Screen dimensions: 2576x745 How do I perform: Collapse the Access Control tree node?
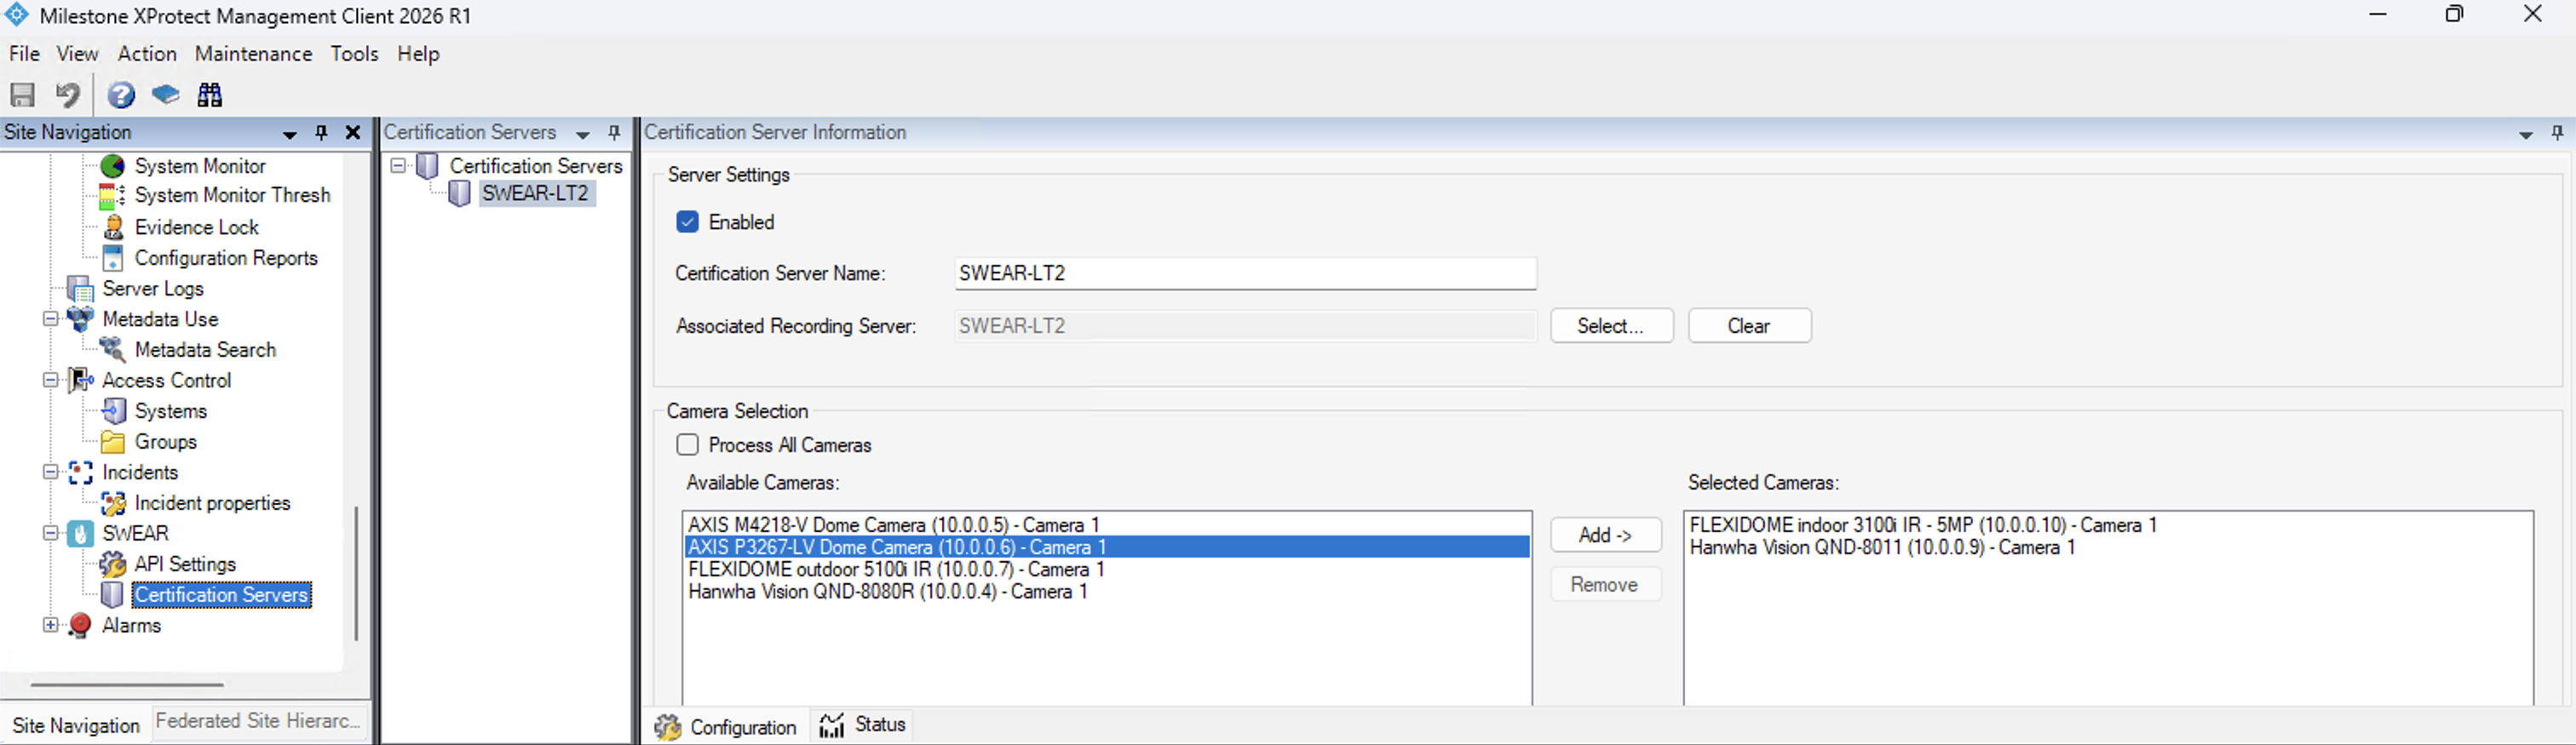(x=50, y=380)
